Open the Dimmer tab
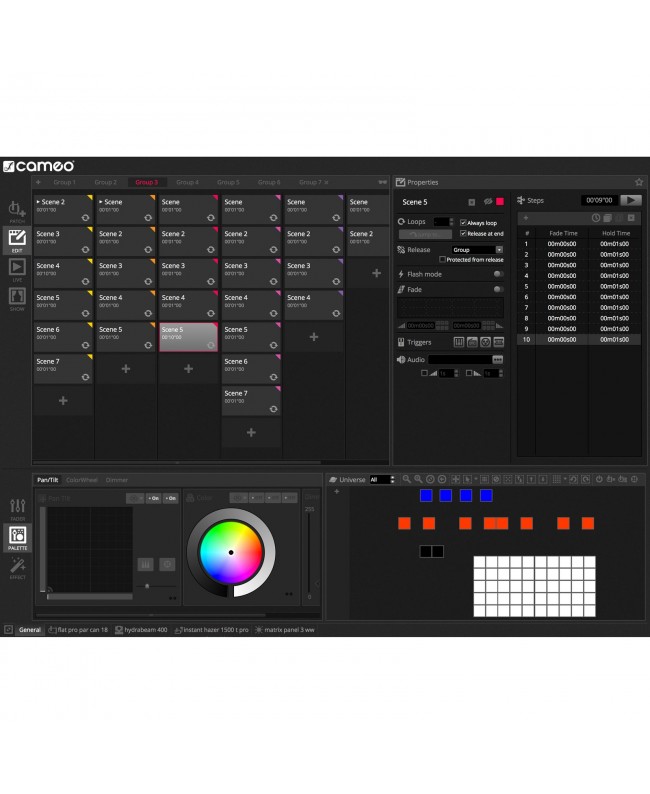This screenshot has width=650, height=794. point(117,480)
